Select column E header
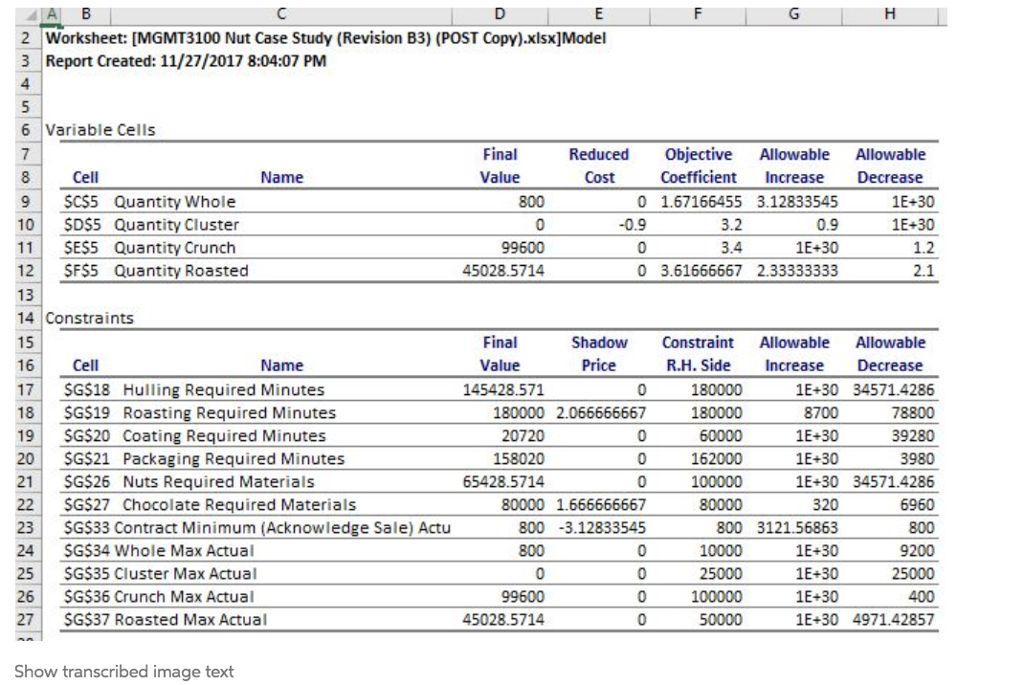 (x=599, y=15)
